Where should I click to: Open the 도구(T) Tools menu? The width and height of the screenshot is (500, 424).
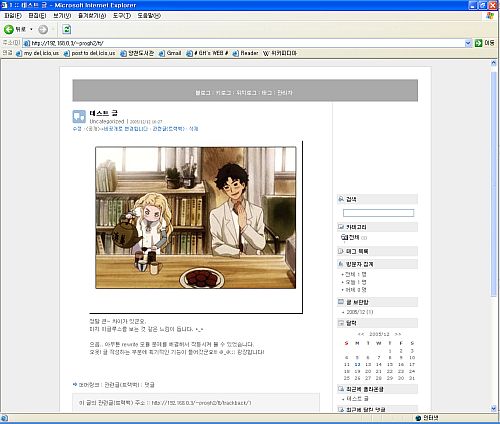(122, 16)
